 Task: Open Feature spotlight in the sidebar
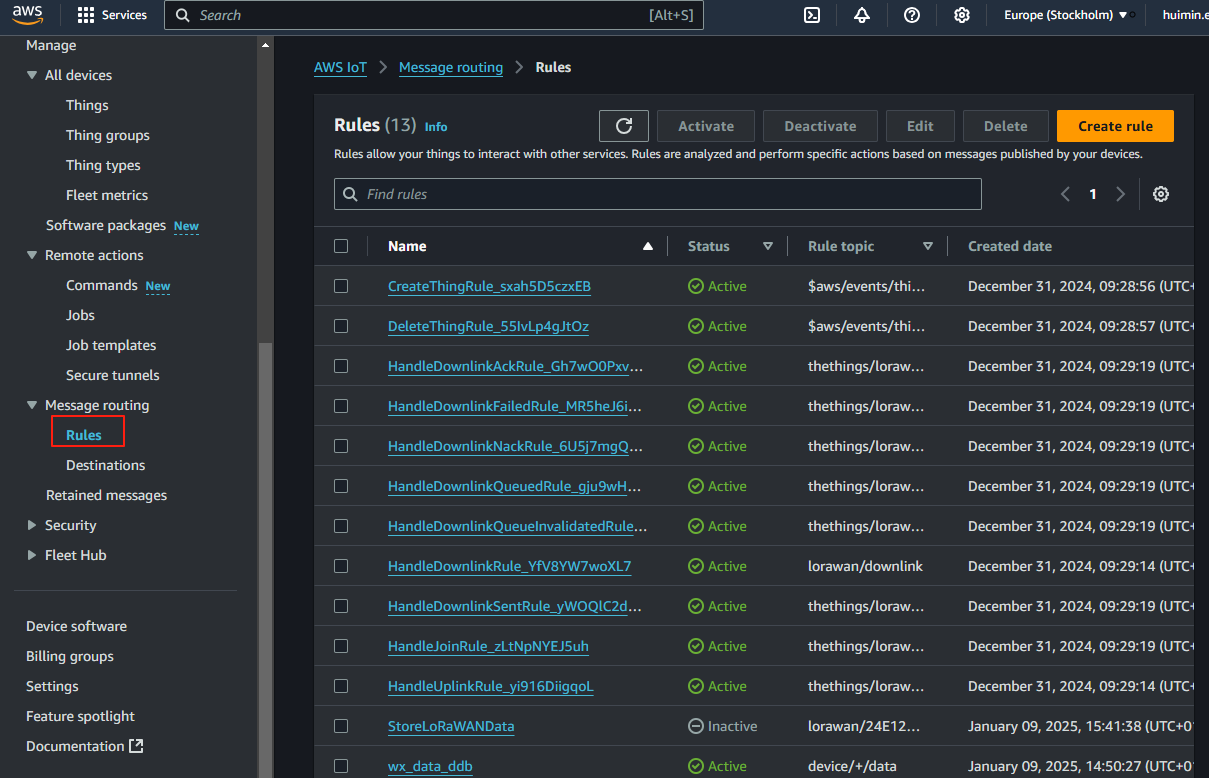[x=80, y=716]
